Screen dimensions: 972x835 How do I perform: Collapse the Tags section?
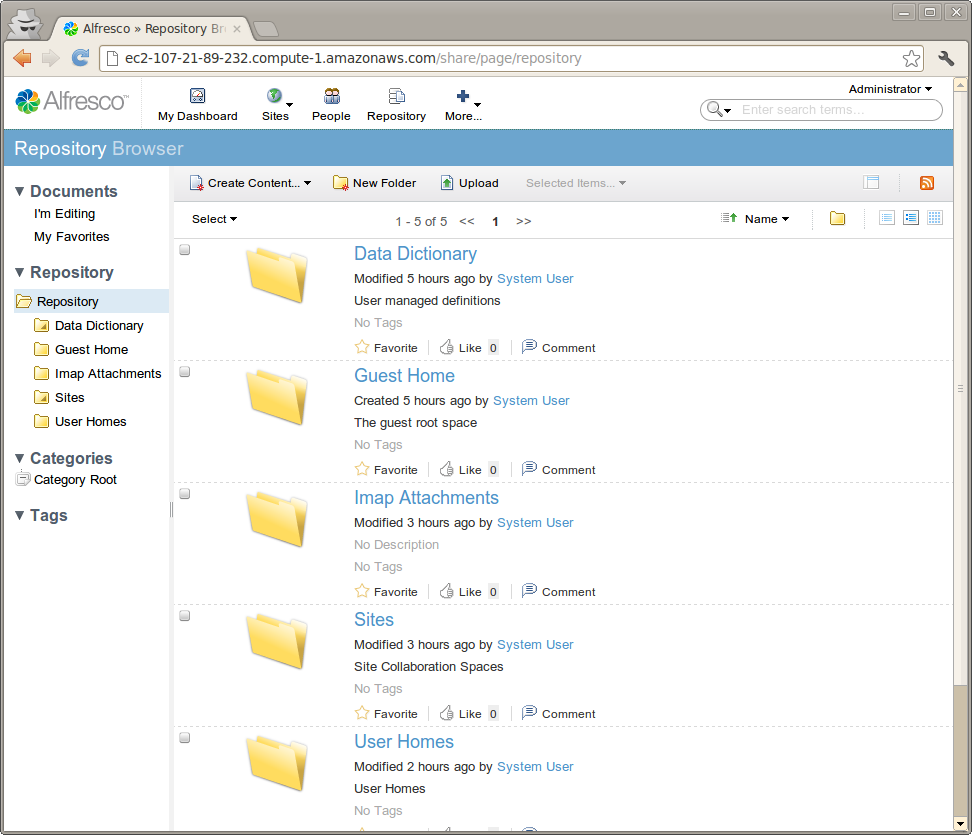(20, 515)
